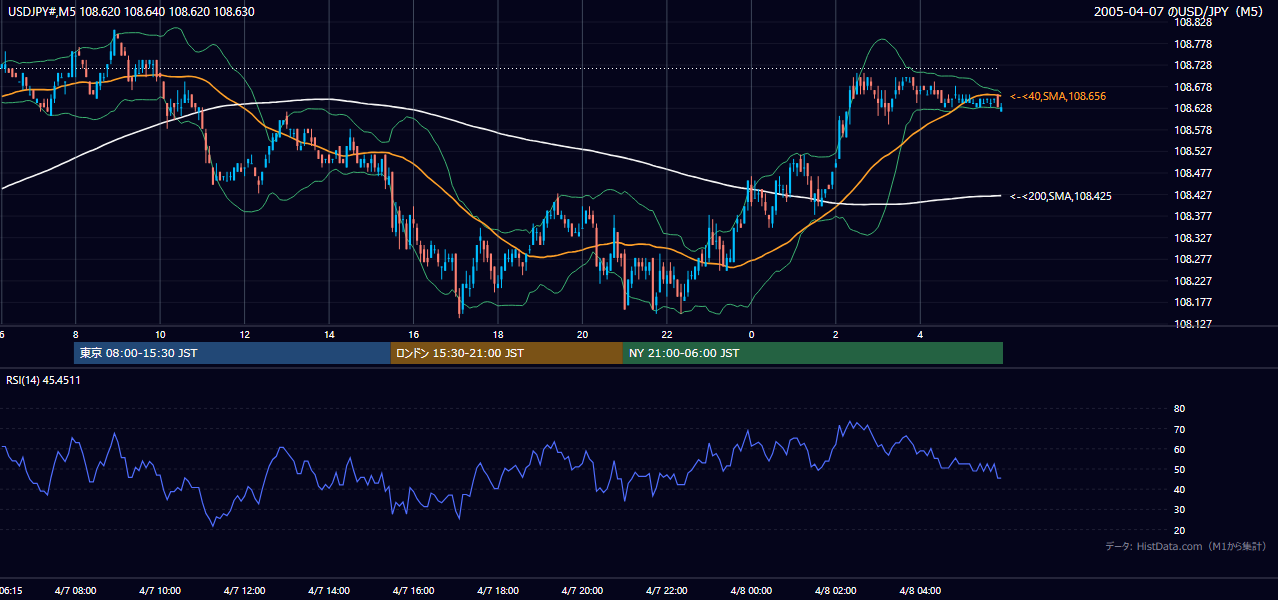Click hour tick 18 under price chart
Screen dimensions: 1278x600
[498, 334]
